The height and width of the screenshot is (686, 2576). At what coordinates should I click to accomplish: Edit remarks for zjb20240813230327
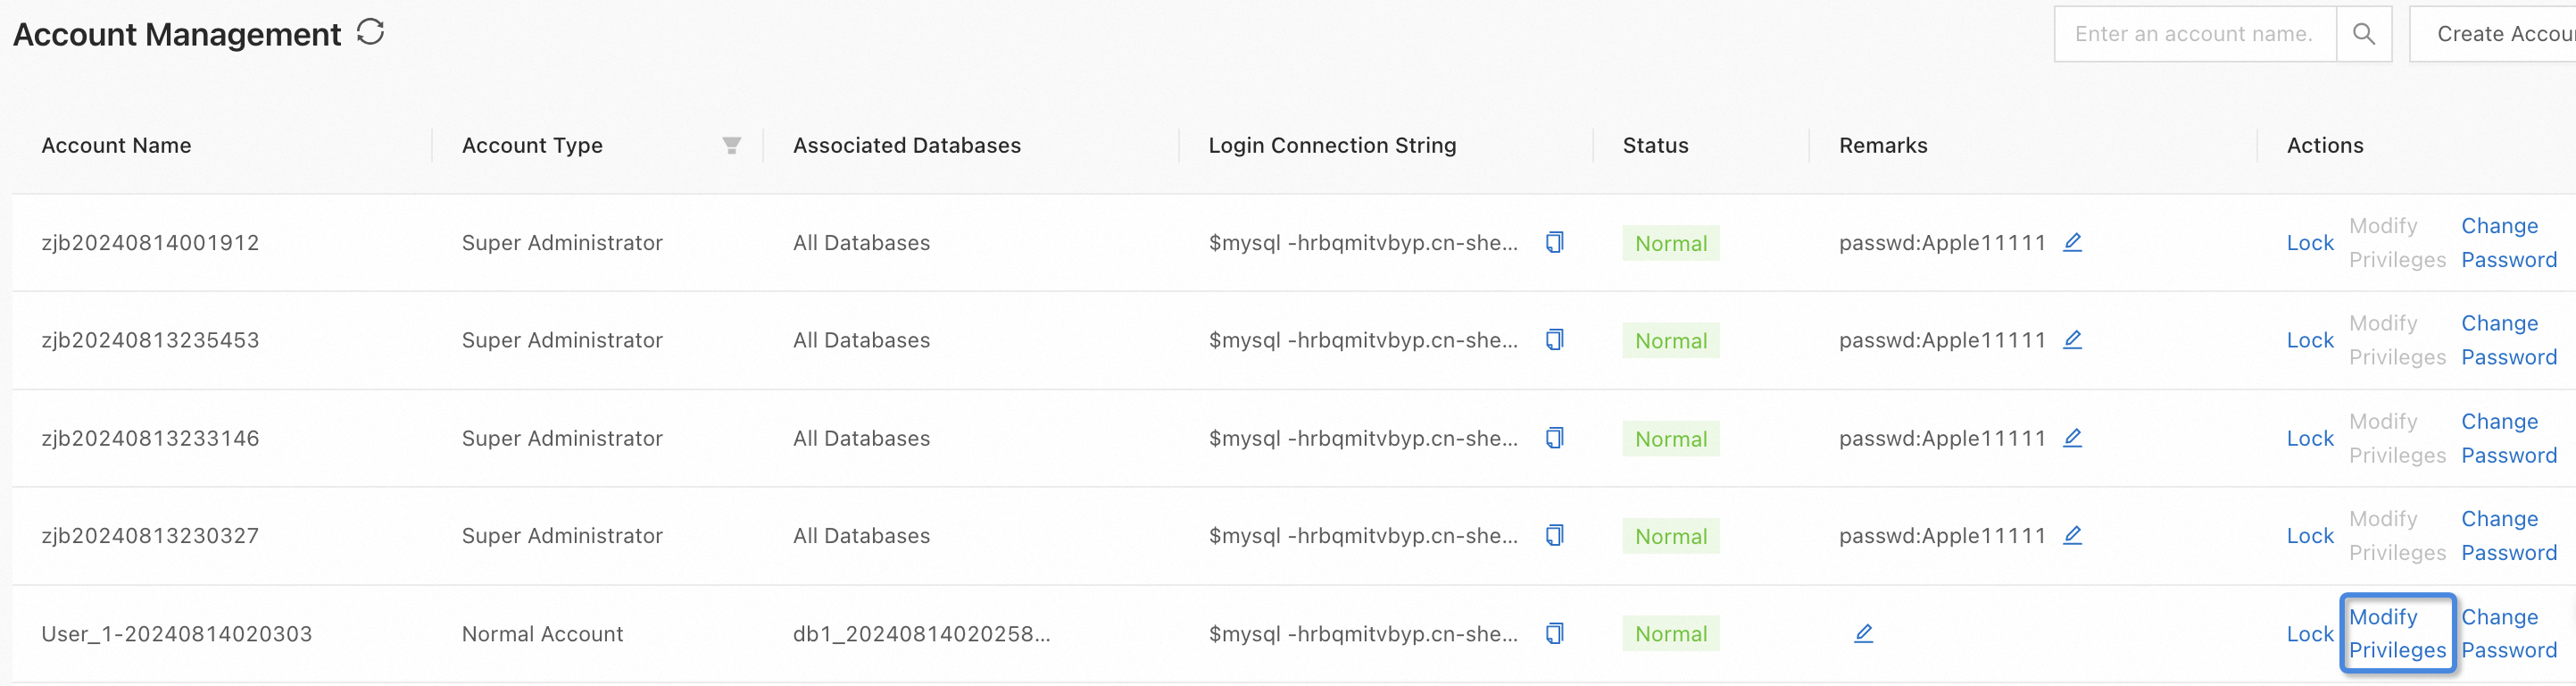(2072, 536)
